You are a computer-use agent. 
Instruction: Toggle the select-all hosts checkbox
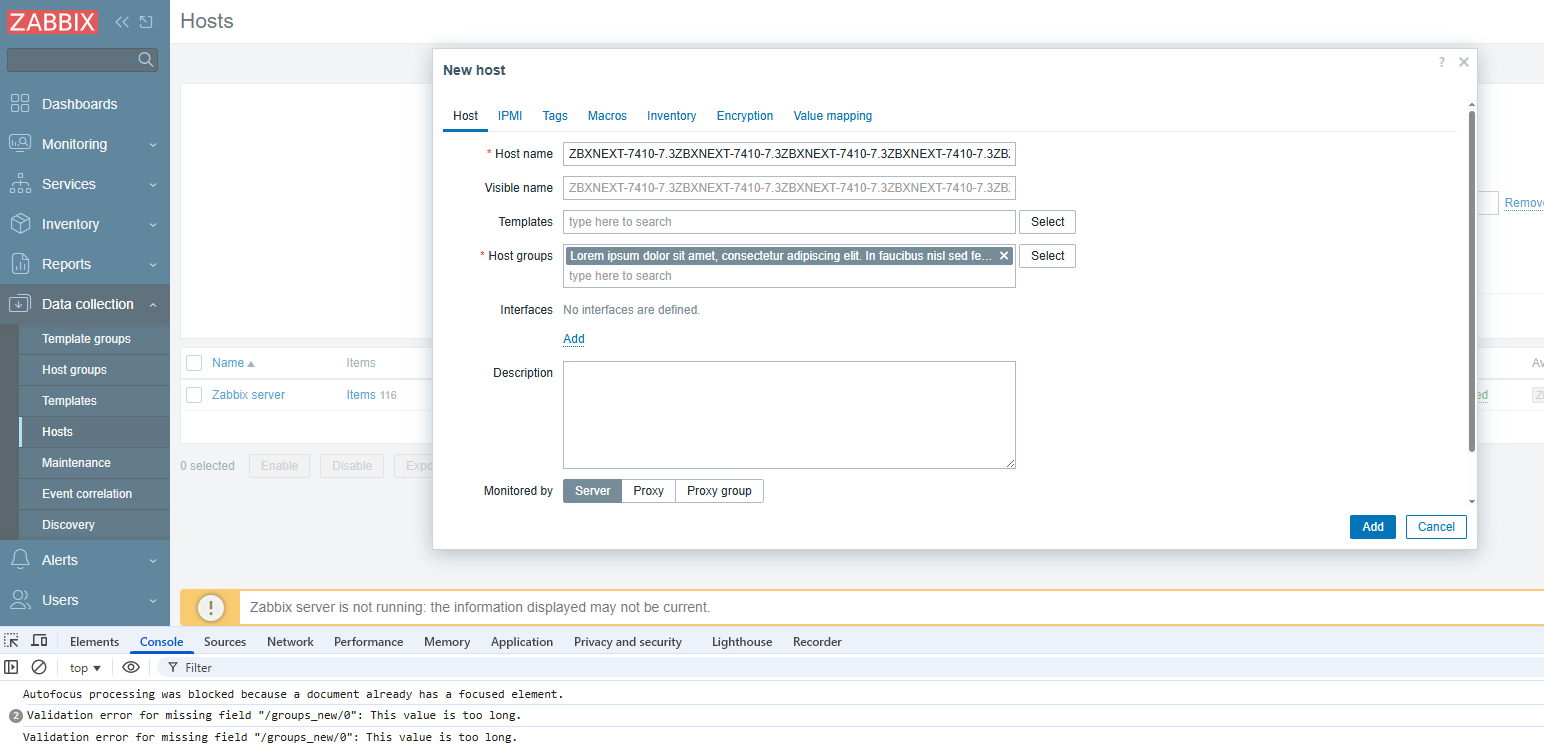[x=194, y=363]
